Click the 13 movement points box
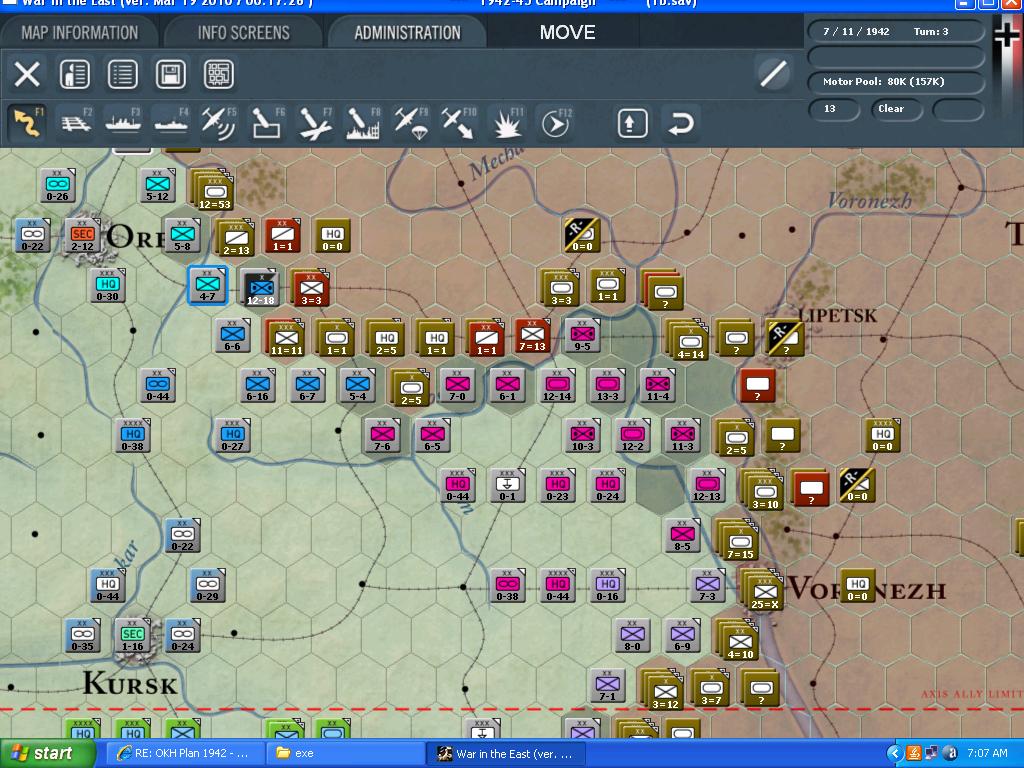Viewport: 1024px width, 768px height. 833,109
